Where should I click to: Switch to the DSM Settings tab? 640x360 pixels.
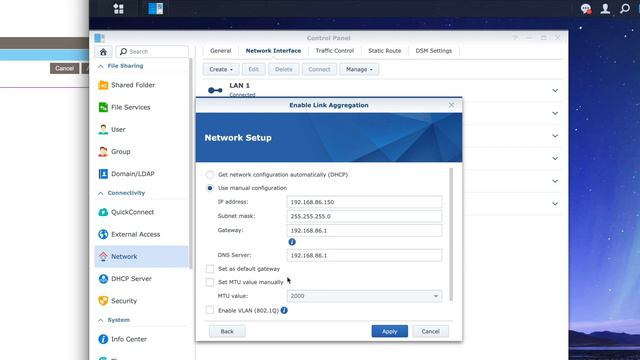coord(433,51)
